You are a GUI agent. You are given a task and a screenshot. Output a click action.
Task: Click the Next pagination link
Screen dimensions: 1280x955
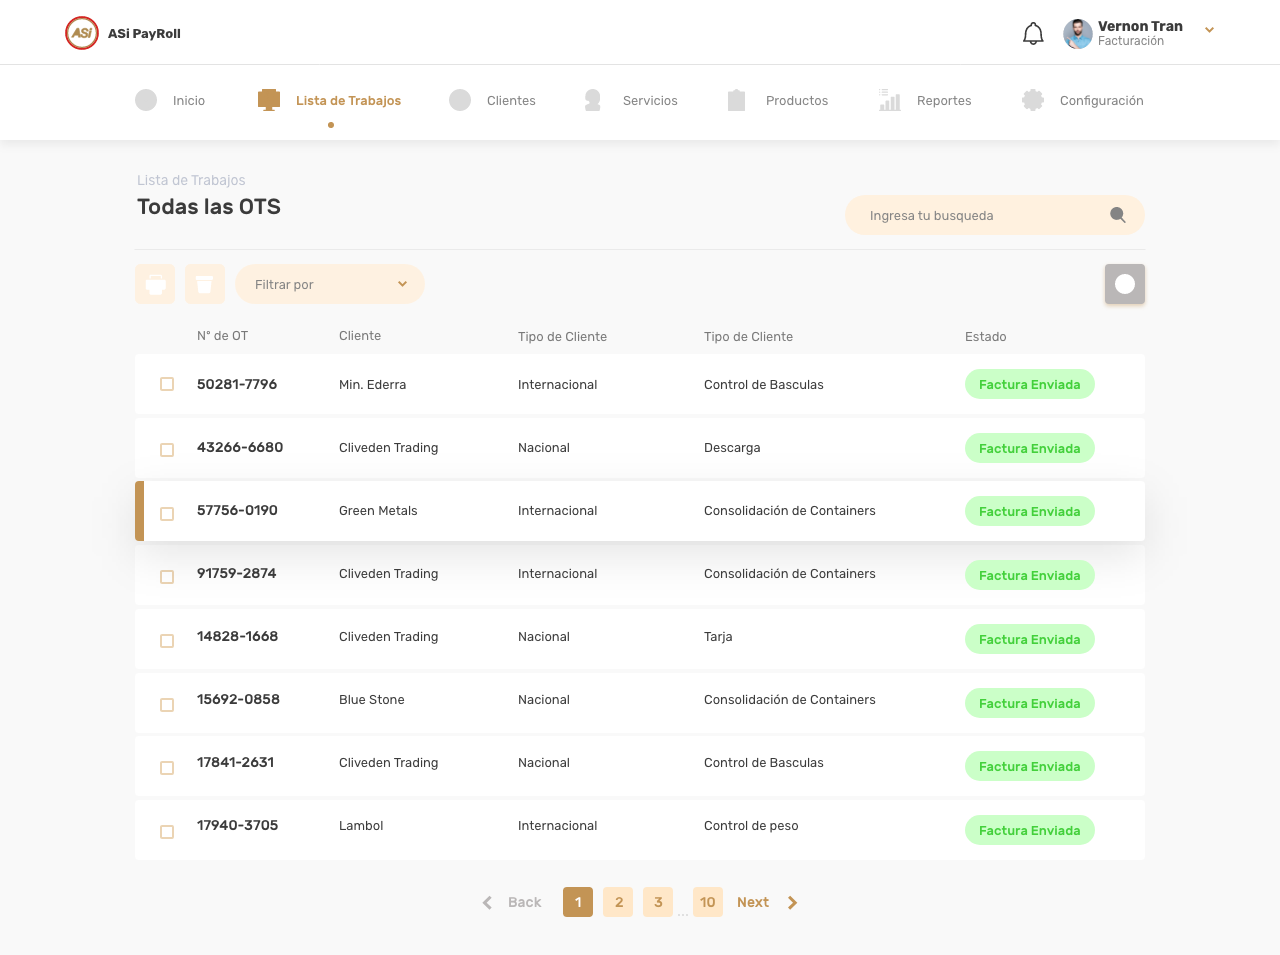click(x=753, y=902)
